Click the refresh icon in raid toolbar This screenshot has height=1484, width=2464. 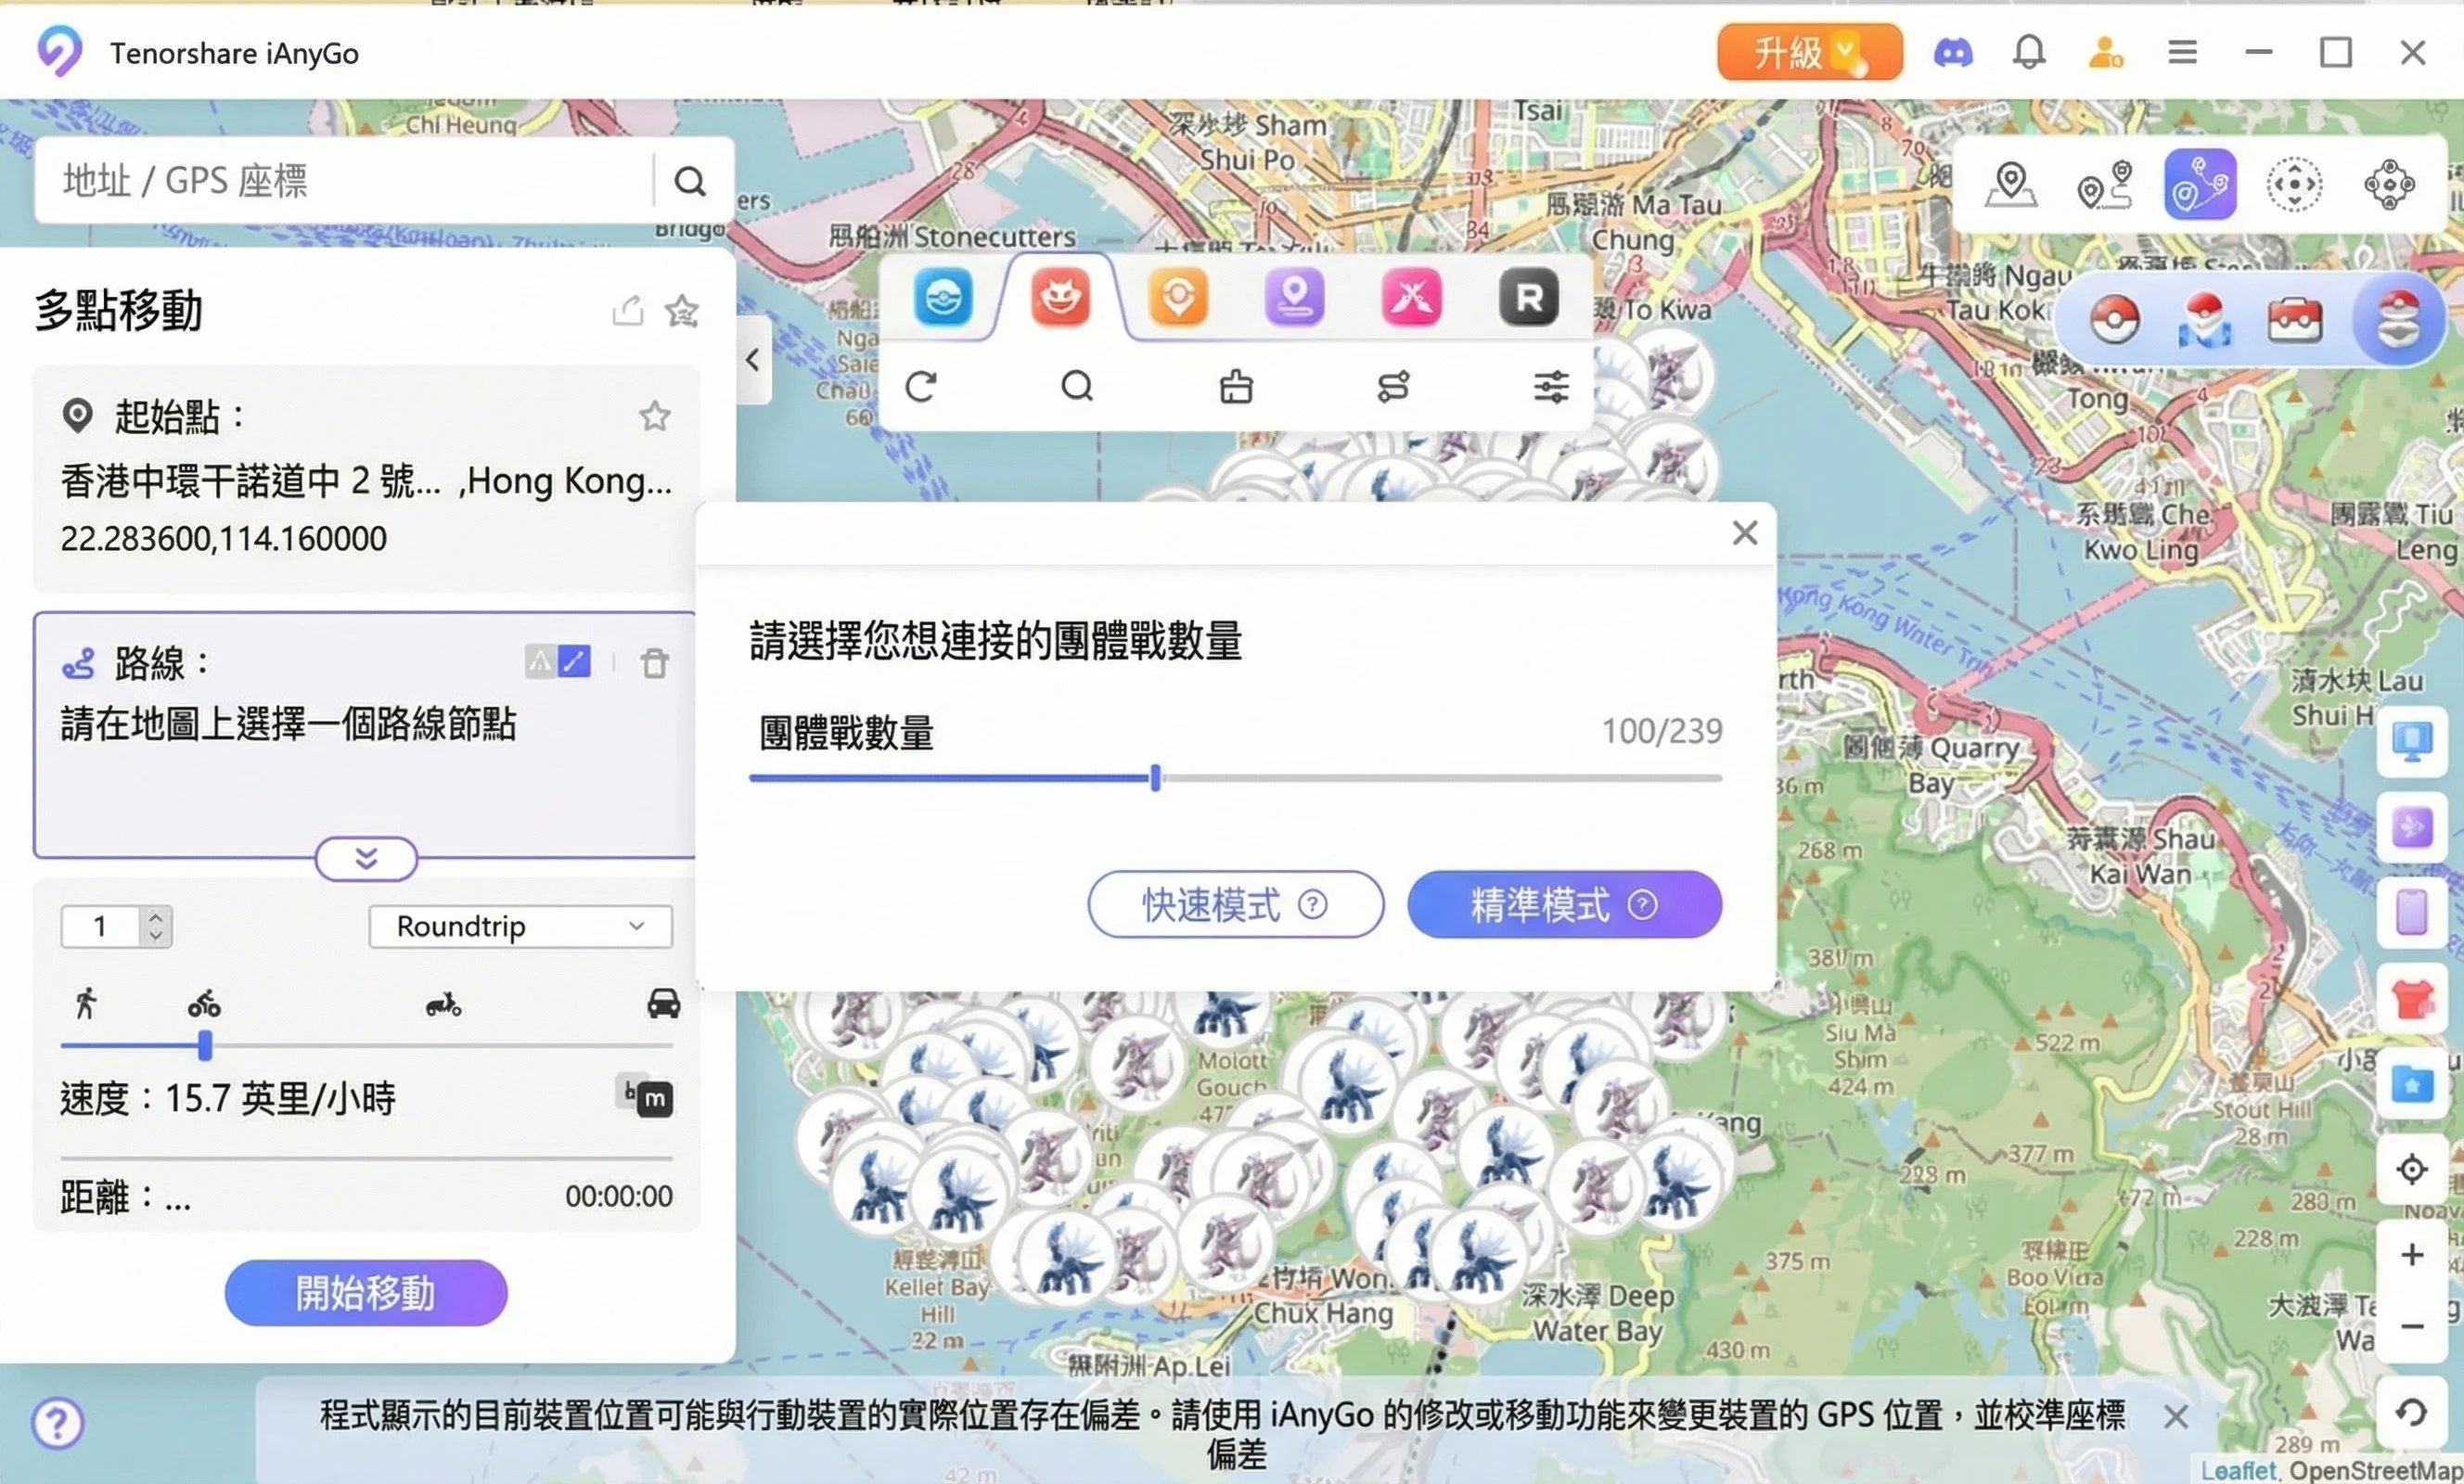[x=921, y=387]
